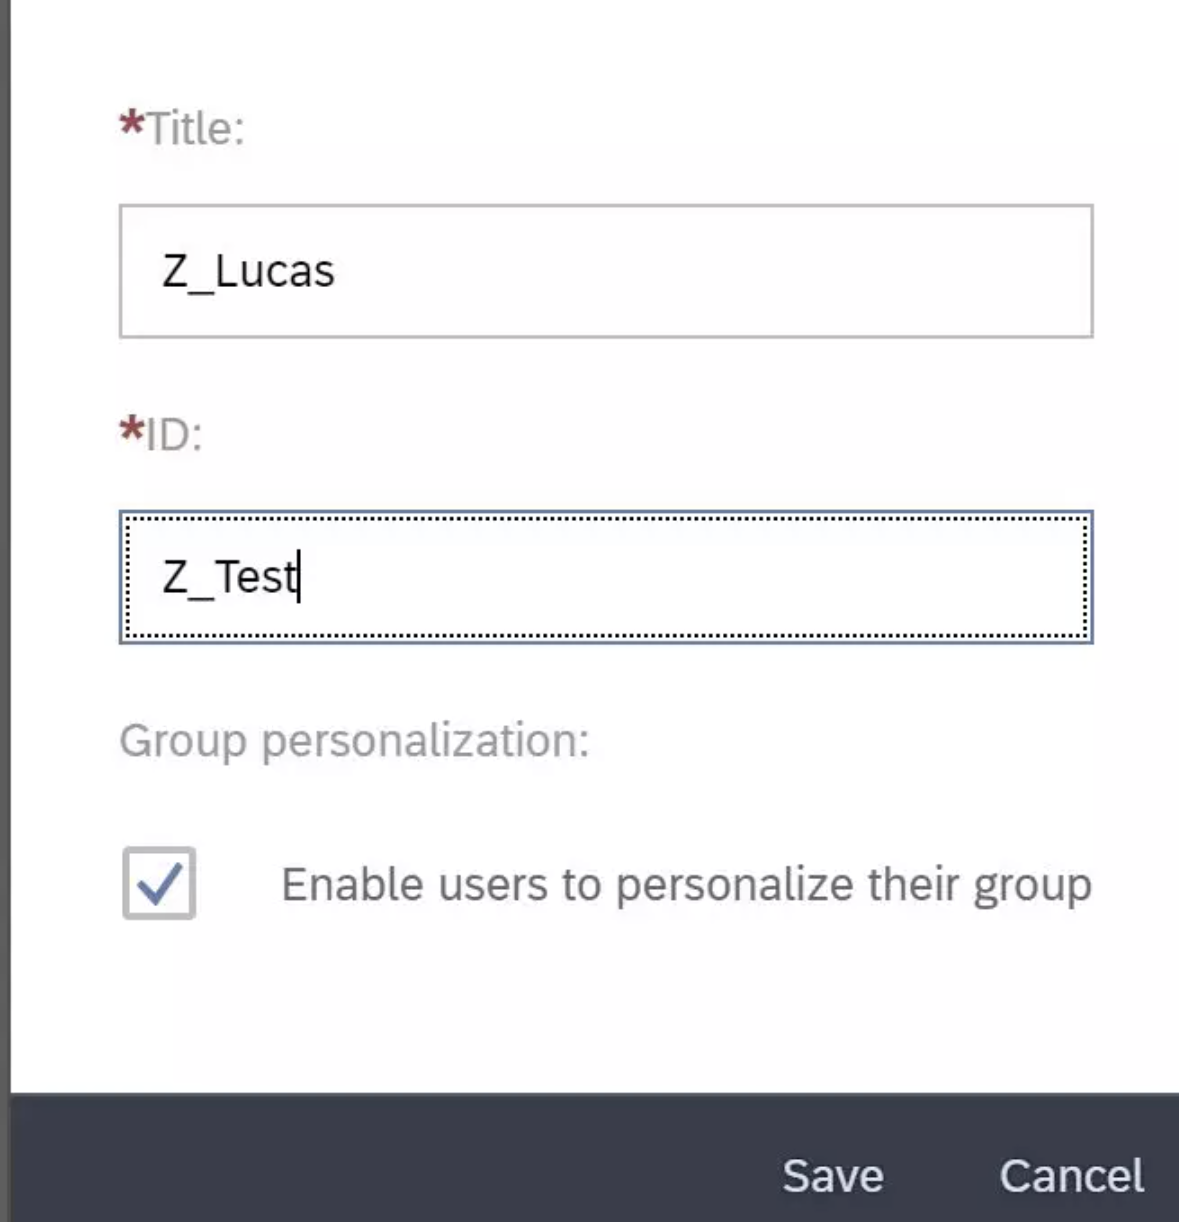Screen dimensions: 1179x1222
Task: Place cursor on the "Z_Test" text
Action: tap(230, 577)
